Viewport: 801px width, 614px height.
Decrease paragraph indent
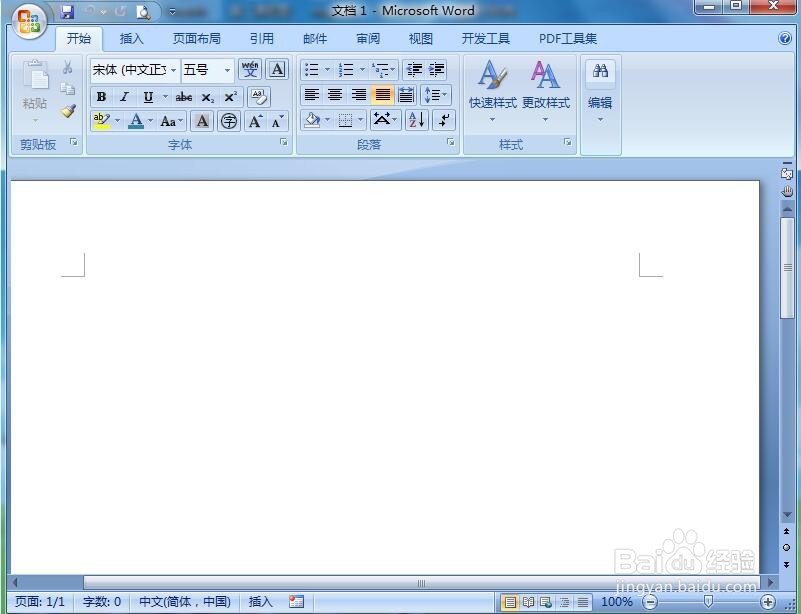coord(414,69)
